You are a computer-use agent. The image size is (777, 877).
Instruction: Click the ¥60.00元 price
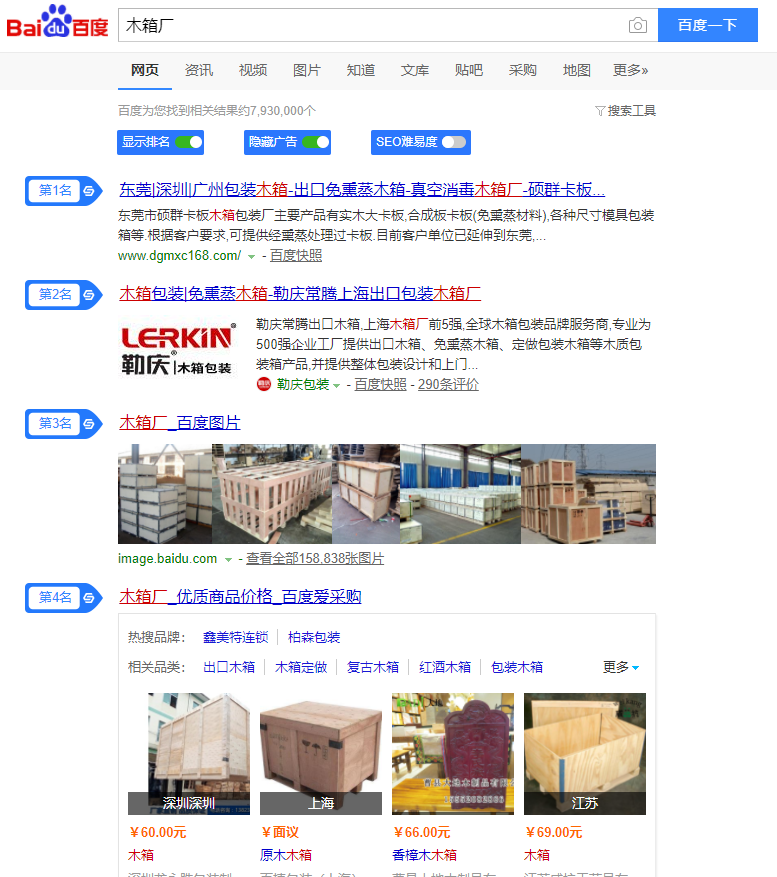click(x=158, y=832)
